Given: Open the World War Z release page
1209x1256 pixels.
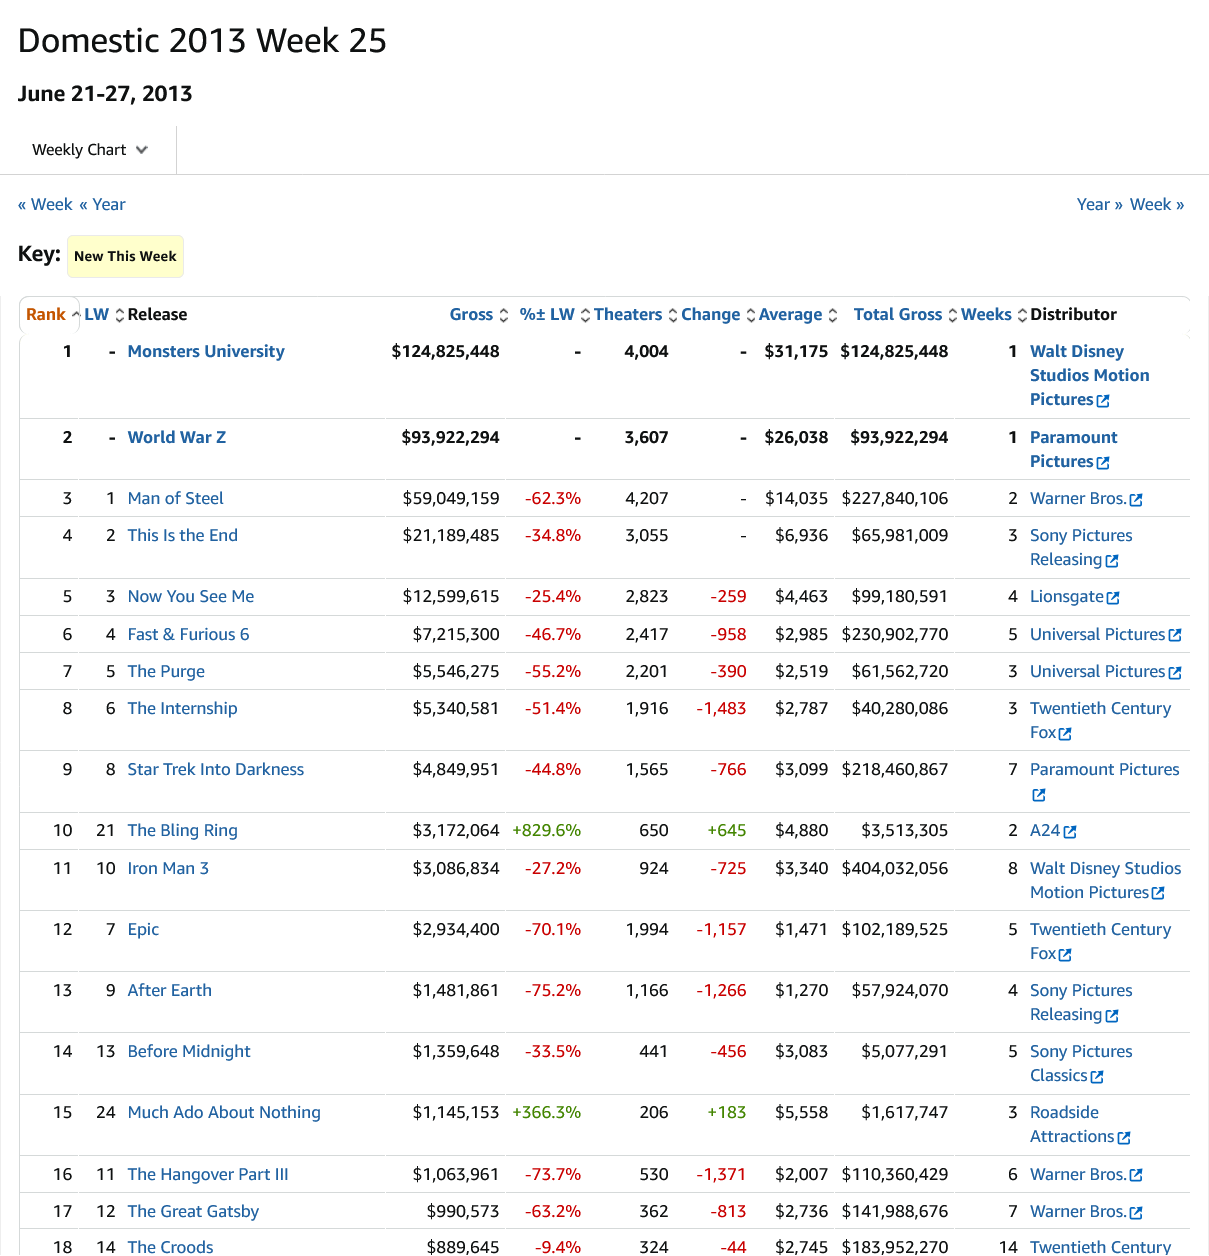Looking at the screenshot, I should (177, 437).
